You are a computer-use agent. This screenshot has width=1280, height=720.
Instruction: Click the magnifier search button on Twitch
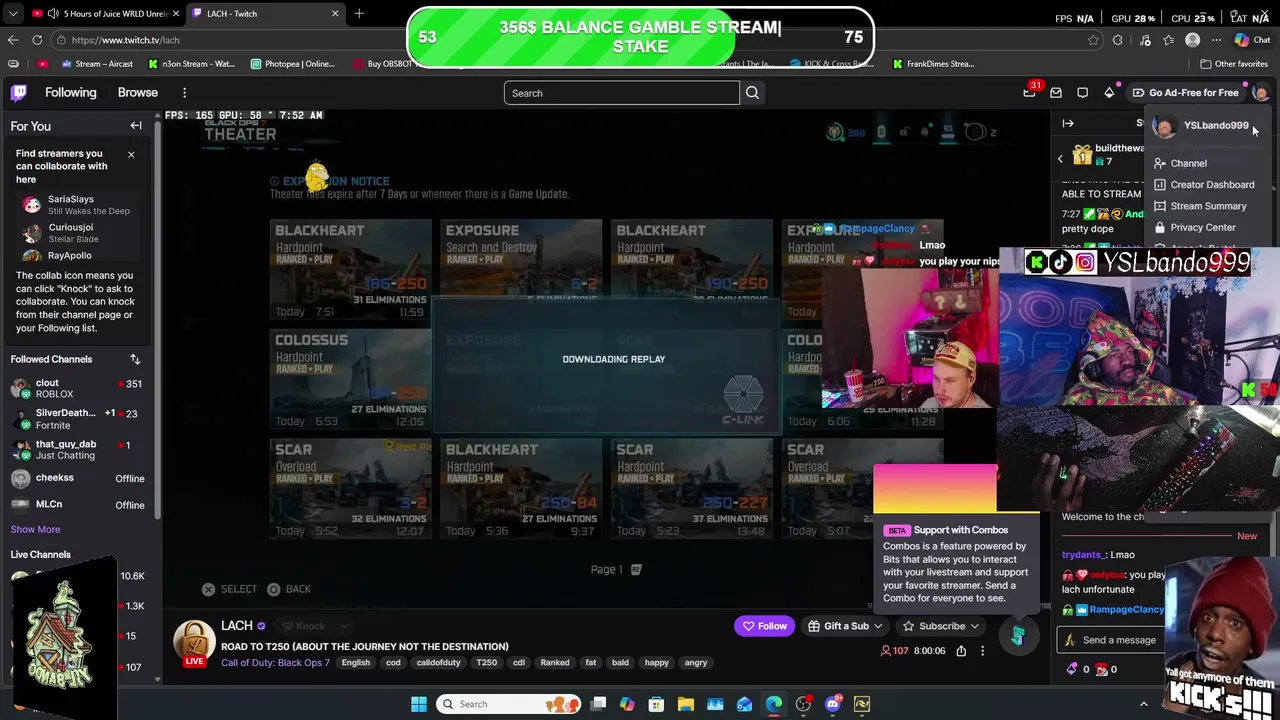pyautogui.click(x=752, y=93)
